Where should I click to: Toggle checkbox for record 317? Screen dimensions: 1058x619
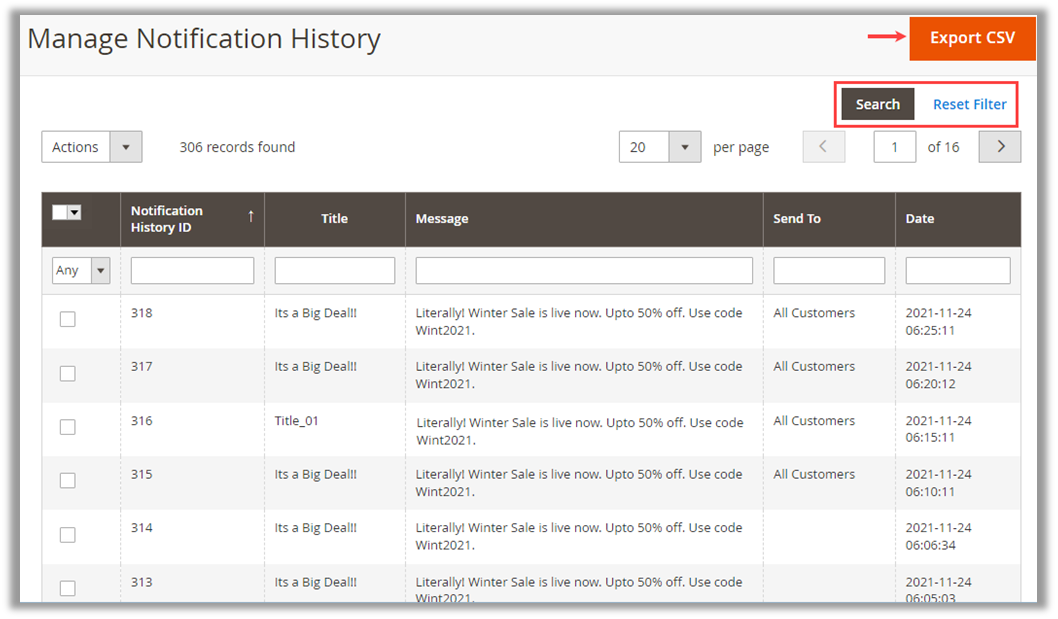point(67,373)
